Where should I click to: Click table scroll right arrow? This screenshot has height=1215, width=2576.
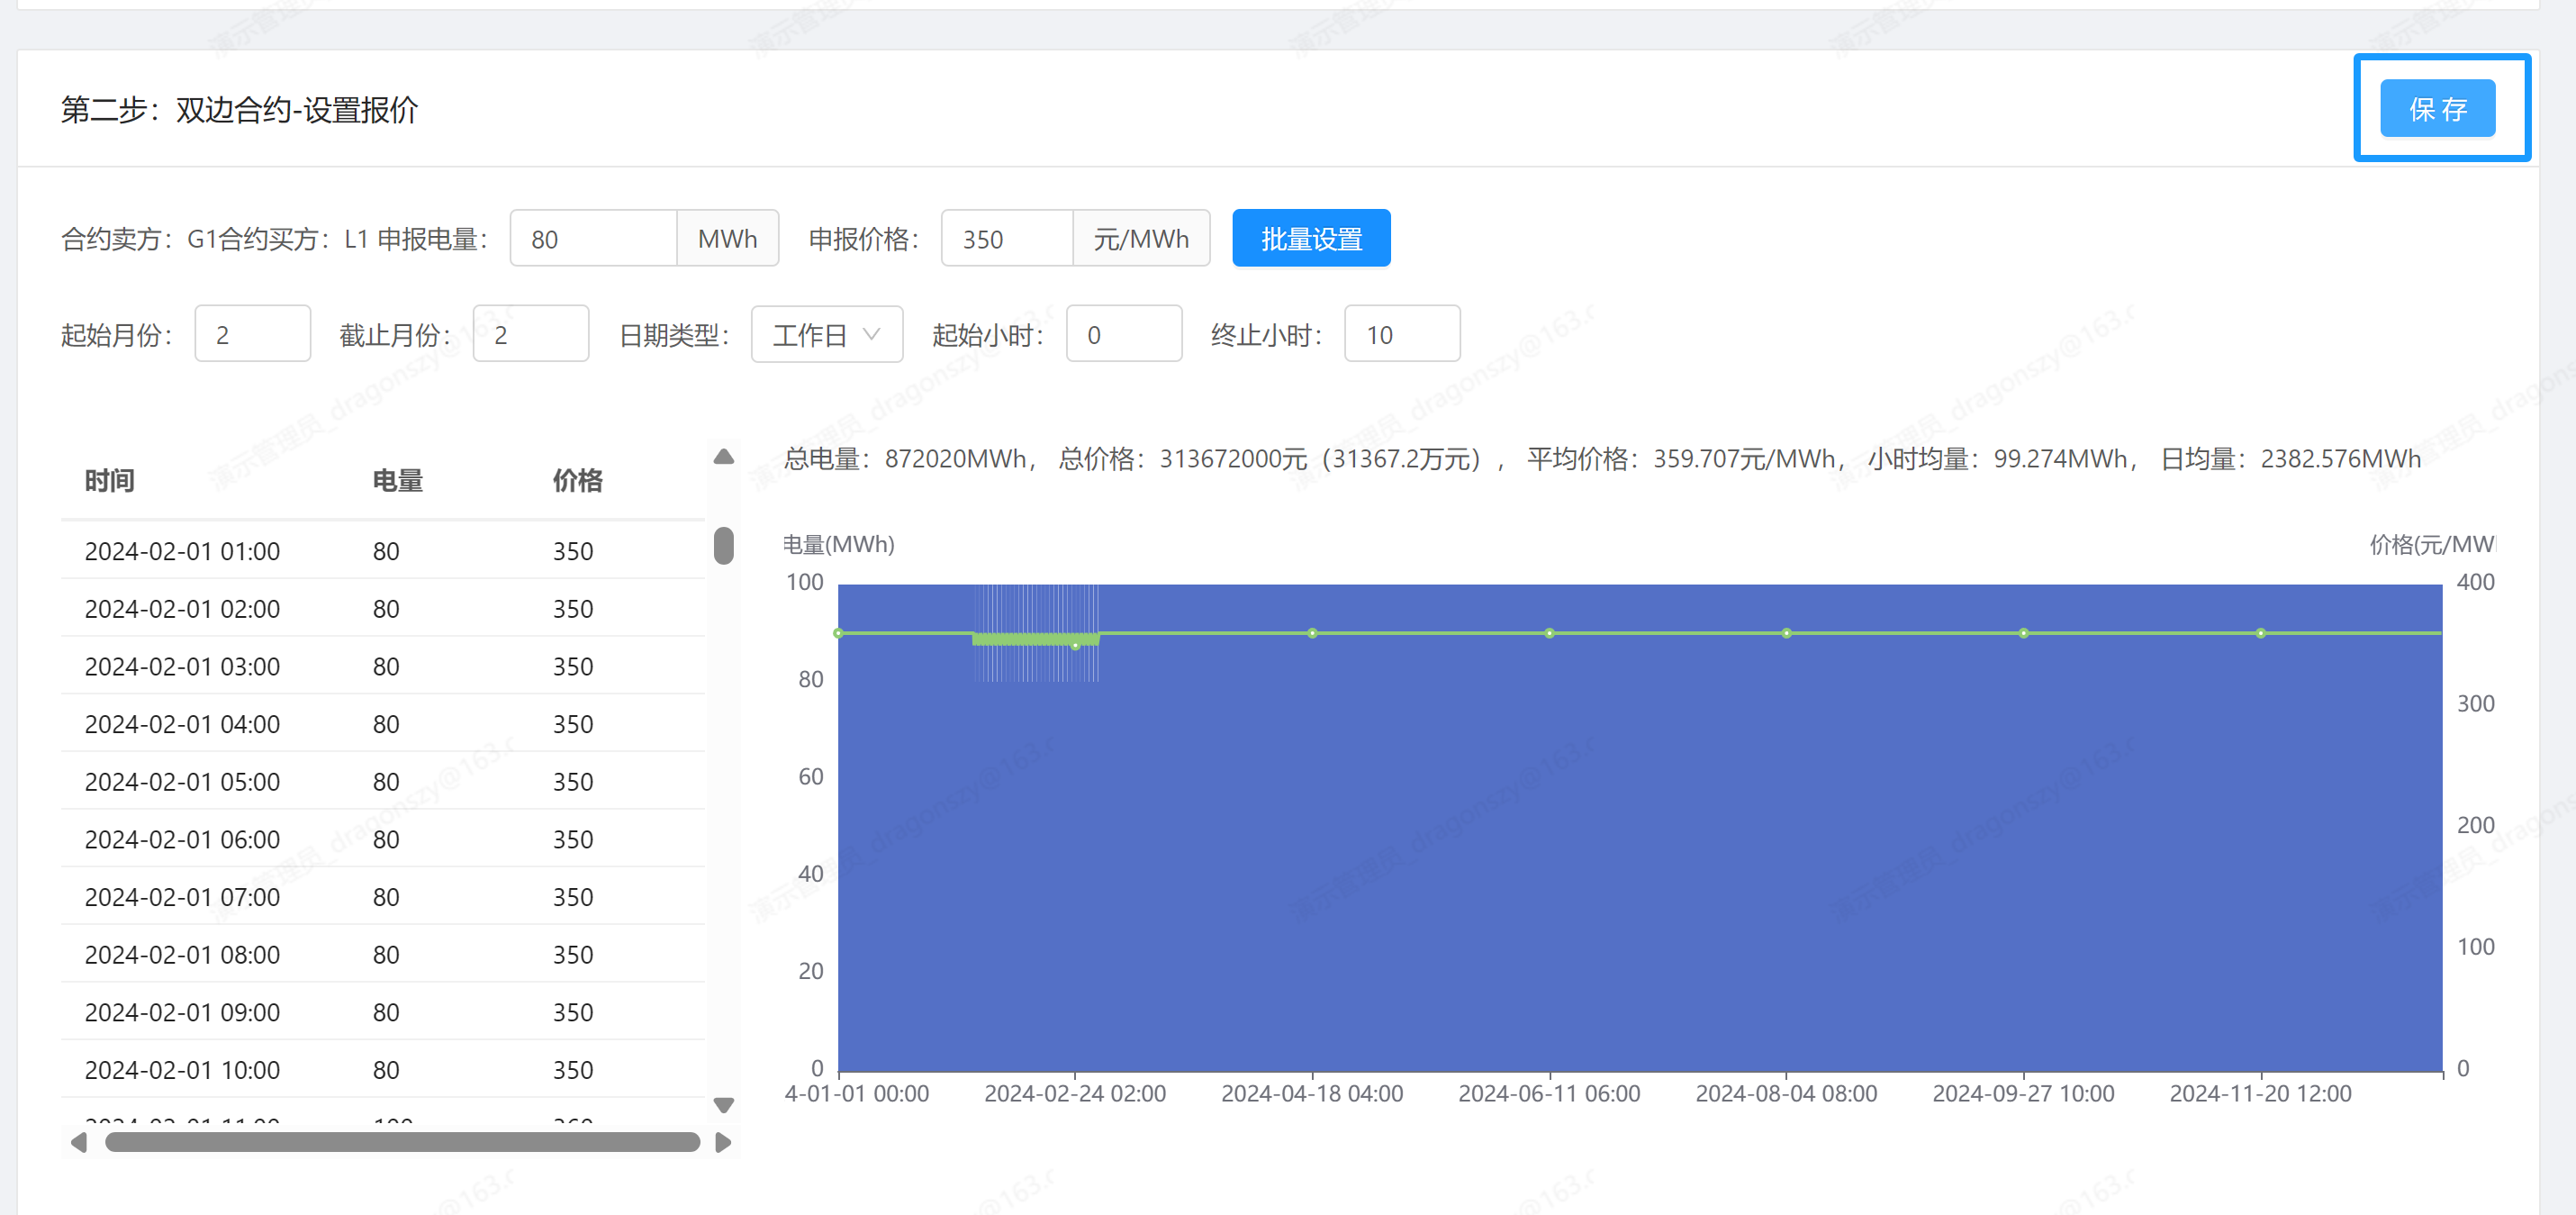724,1142
